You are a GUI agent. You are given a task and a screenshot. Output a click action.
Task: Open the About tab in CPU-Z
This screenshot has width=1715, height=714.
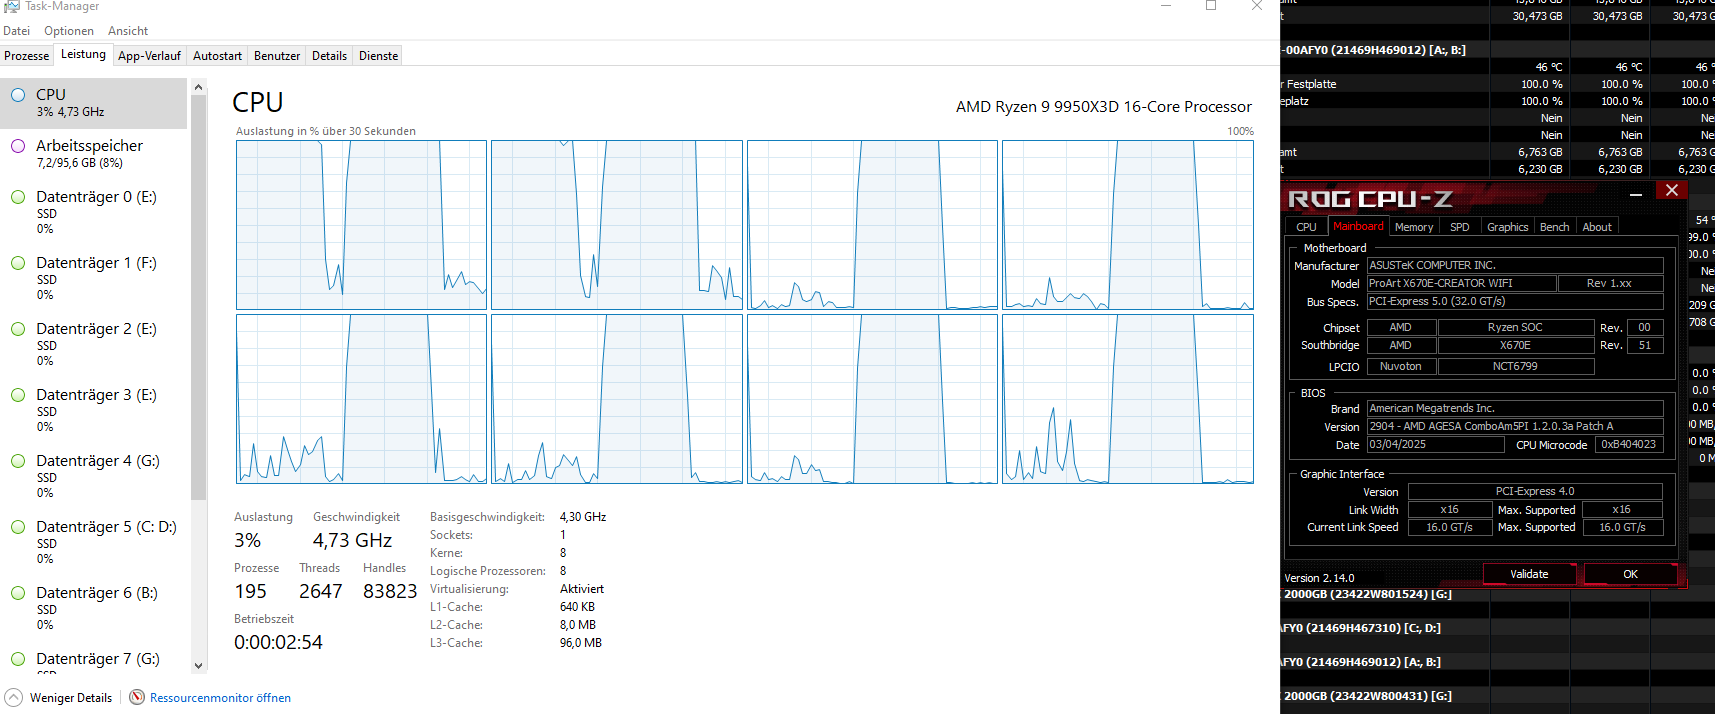tap(1597, 227)
